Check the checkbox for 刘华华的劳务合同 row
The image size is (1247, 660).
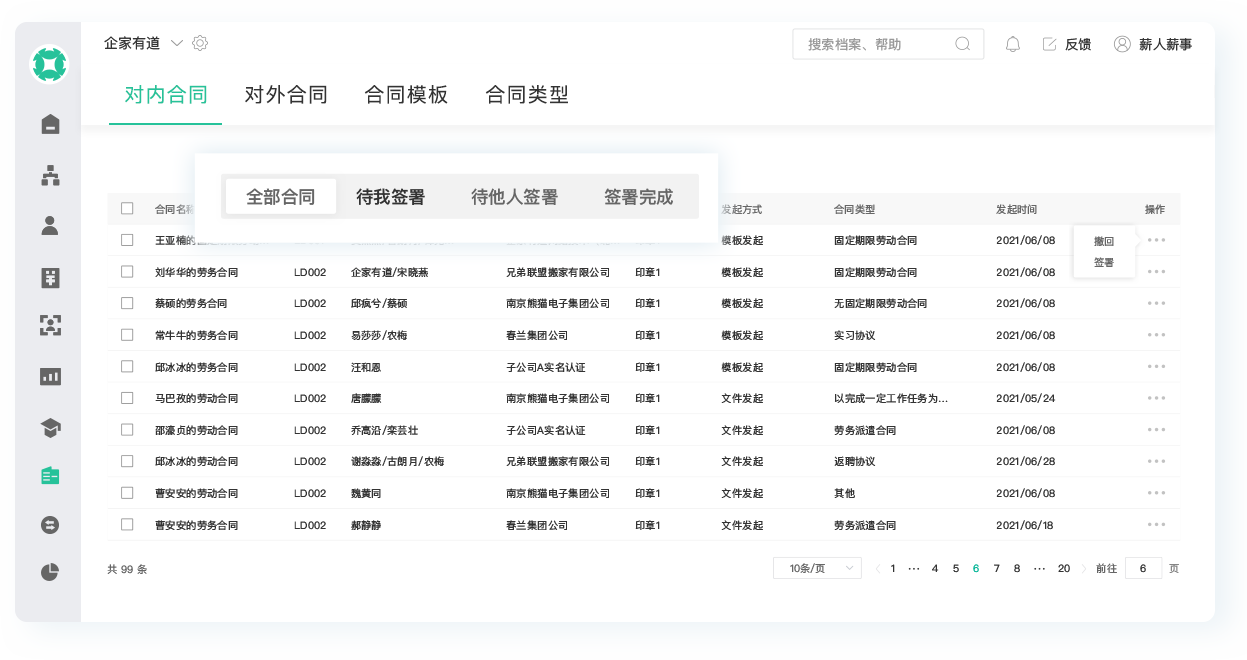[127, 271]
